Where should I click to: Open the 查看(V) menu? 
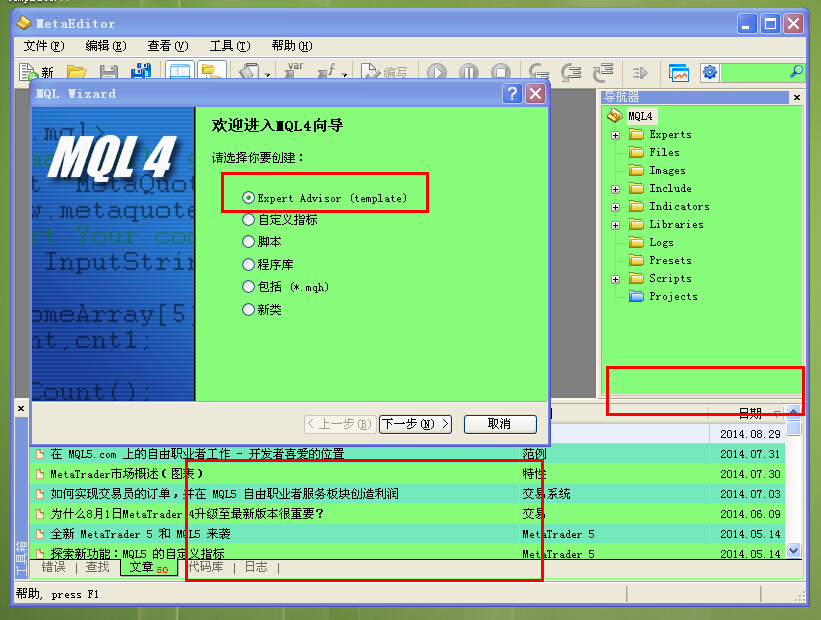pos(168,46)
